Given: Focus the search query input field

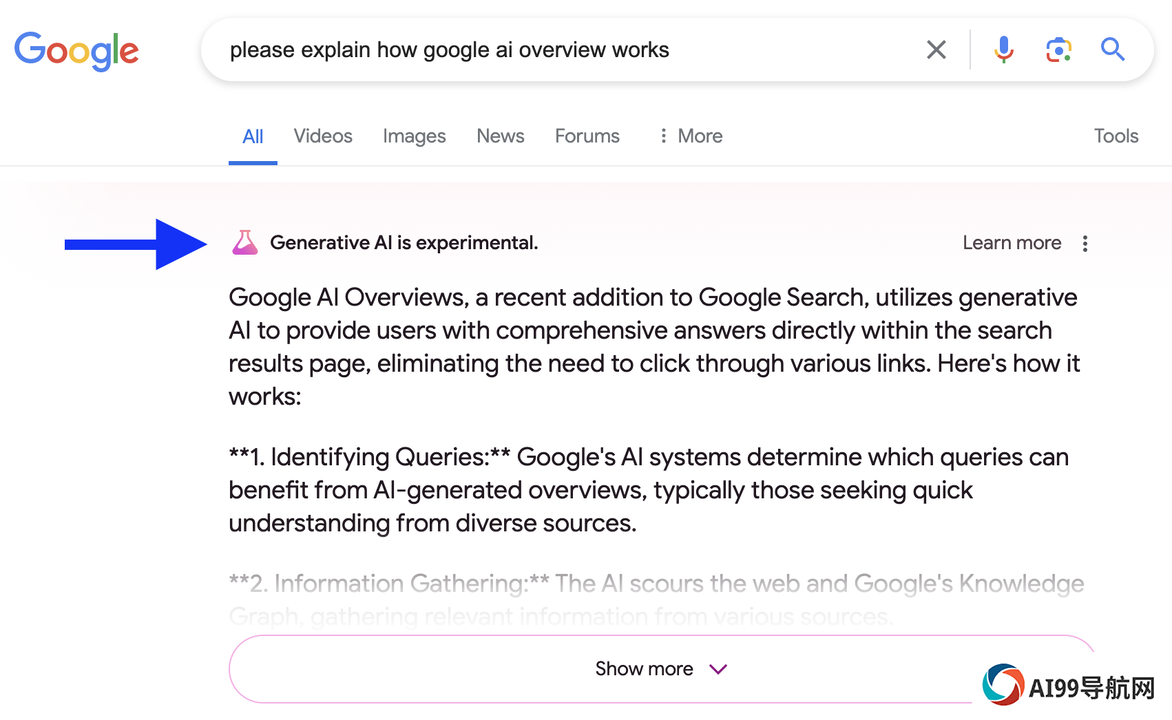Looking at the screenshot, I should [568, 50].
